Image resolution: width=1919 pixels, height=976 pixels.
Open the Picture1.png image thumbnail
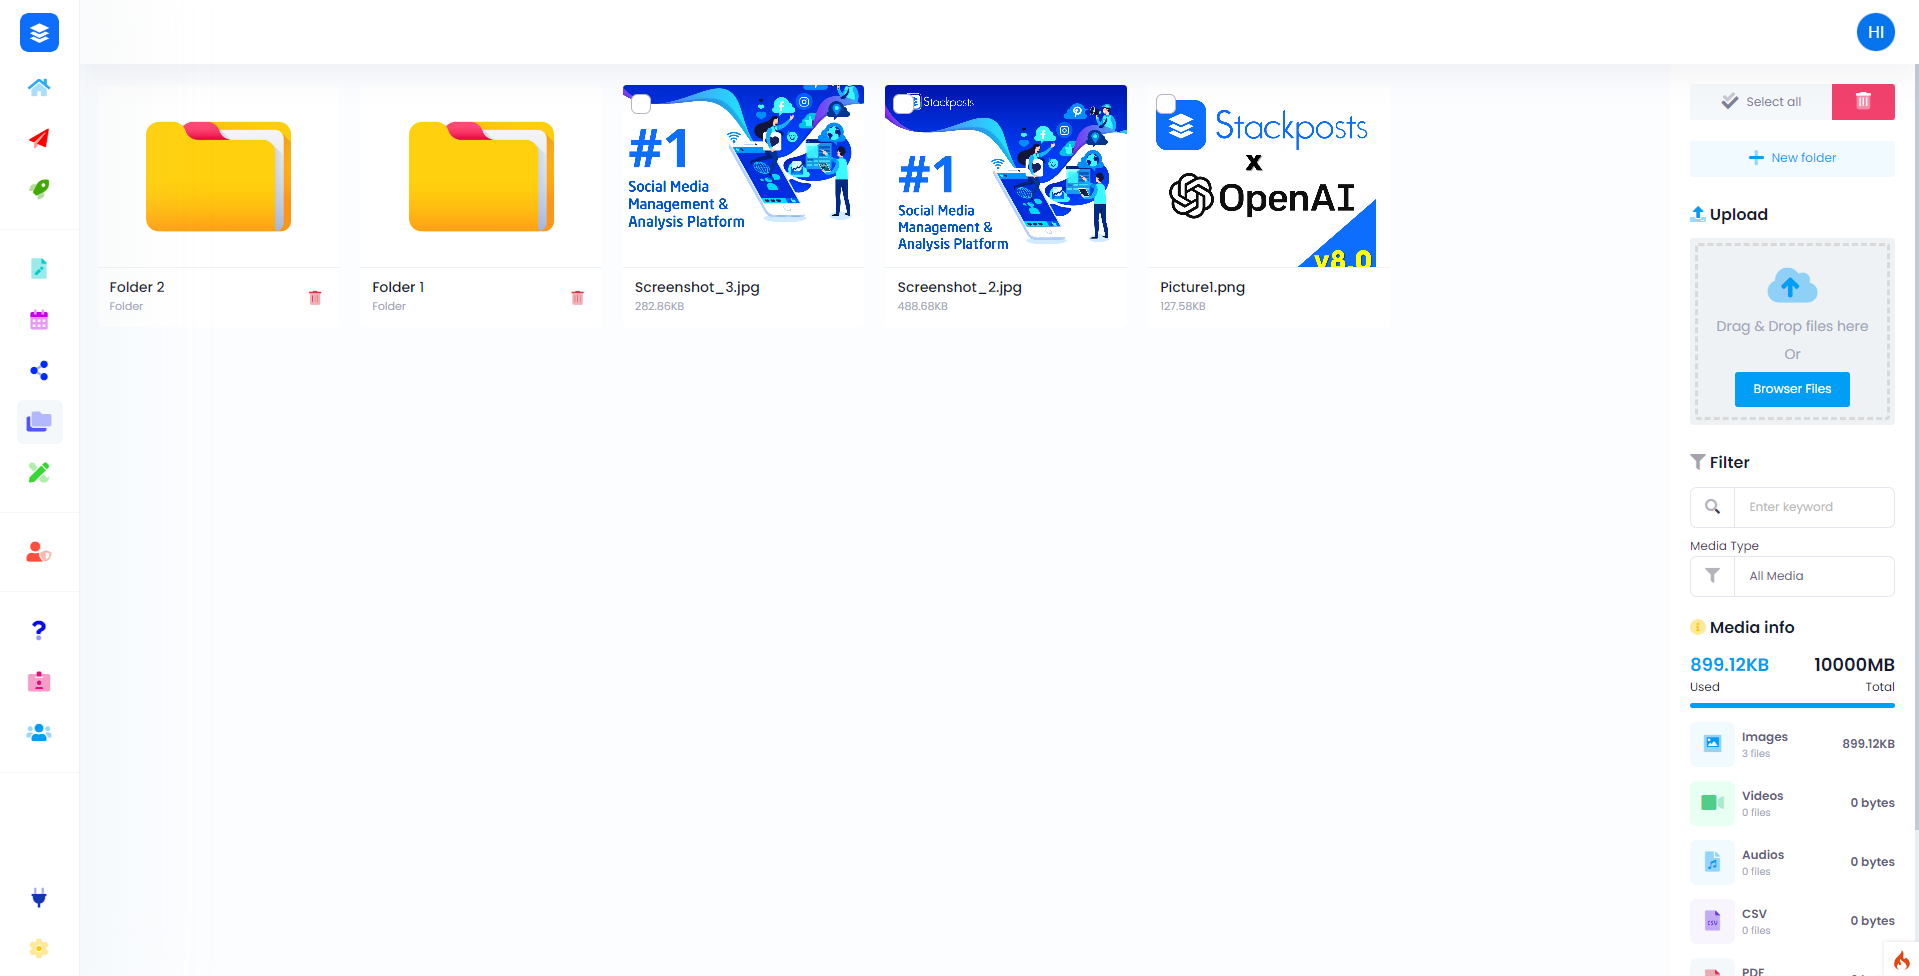(1268, 176)
